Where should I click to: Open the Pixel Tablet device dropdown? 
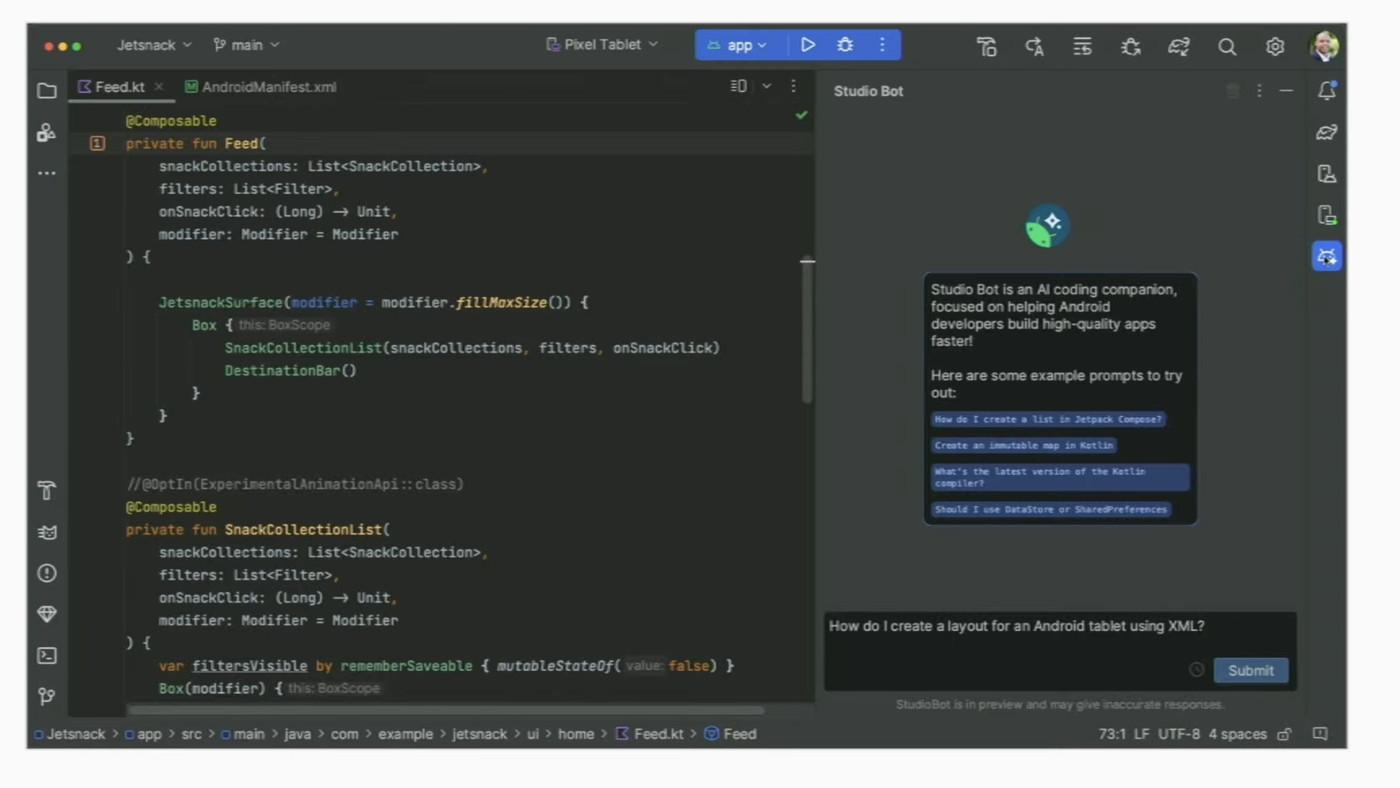(600, 44)
